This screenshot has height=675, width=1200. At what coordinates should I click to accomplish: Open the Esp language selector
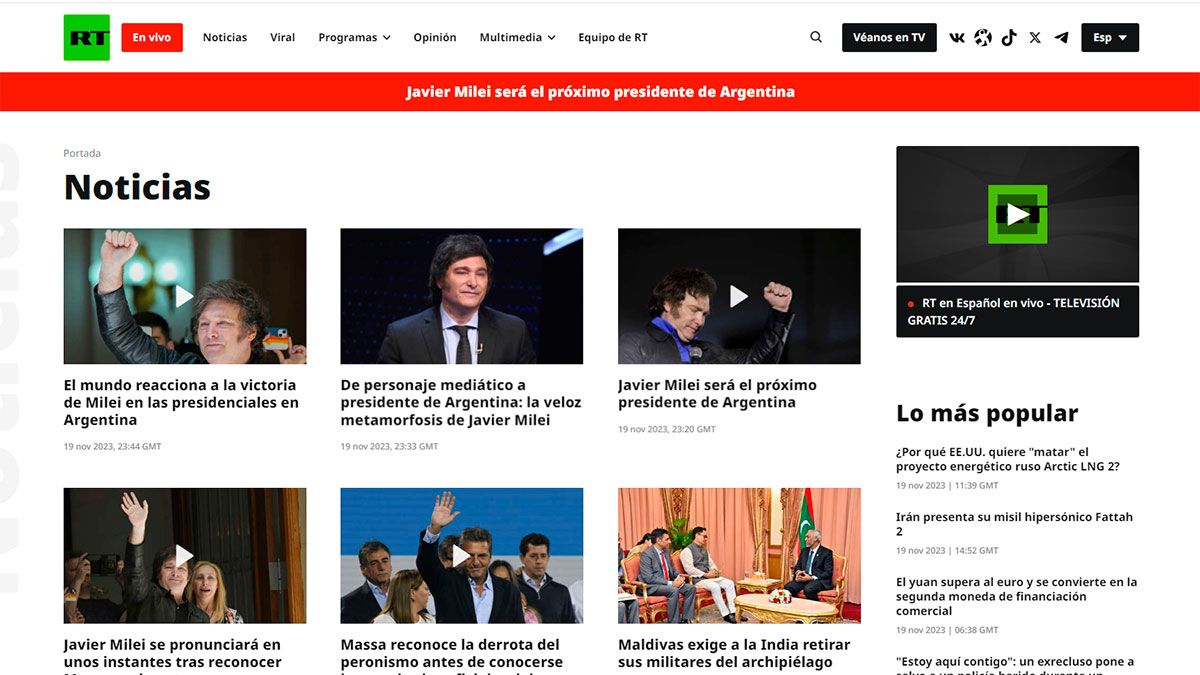tap(1109, 38)
